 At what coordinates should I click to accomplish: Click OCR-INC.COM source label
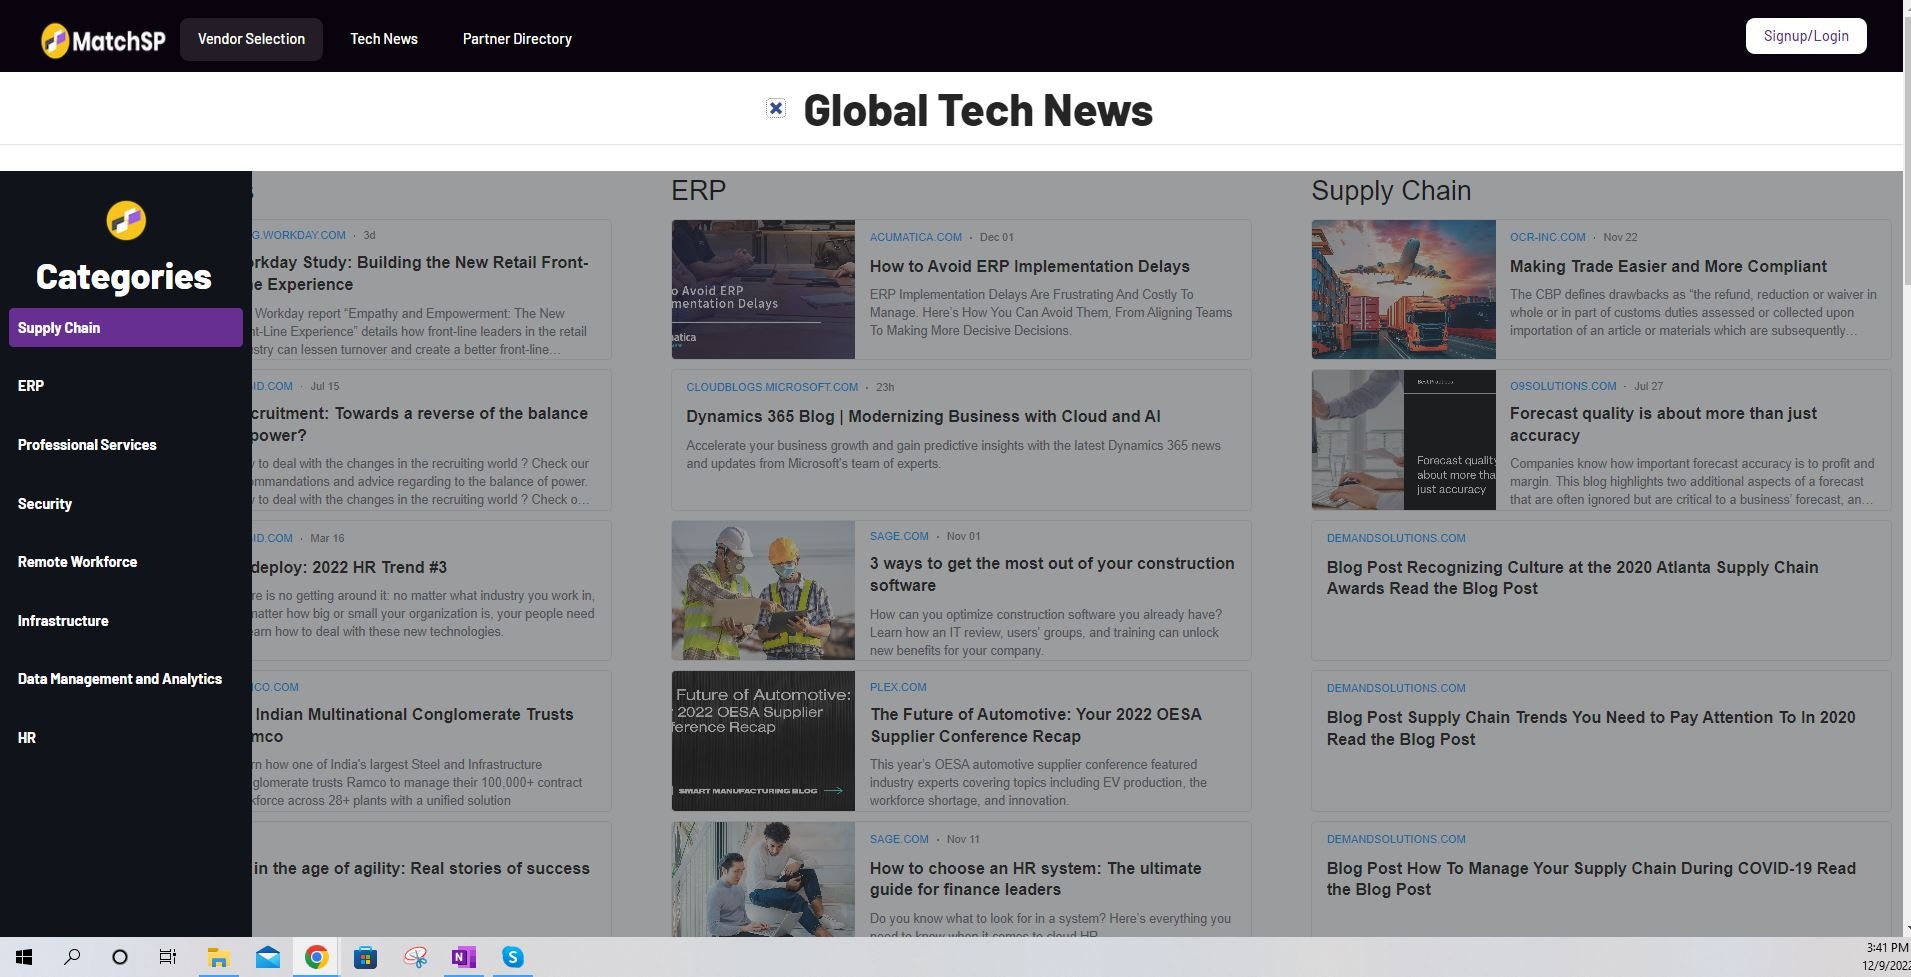(x=1547, y=237)
